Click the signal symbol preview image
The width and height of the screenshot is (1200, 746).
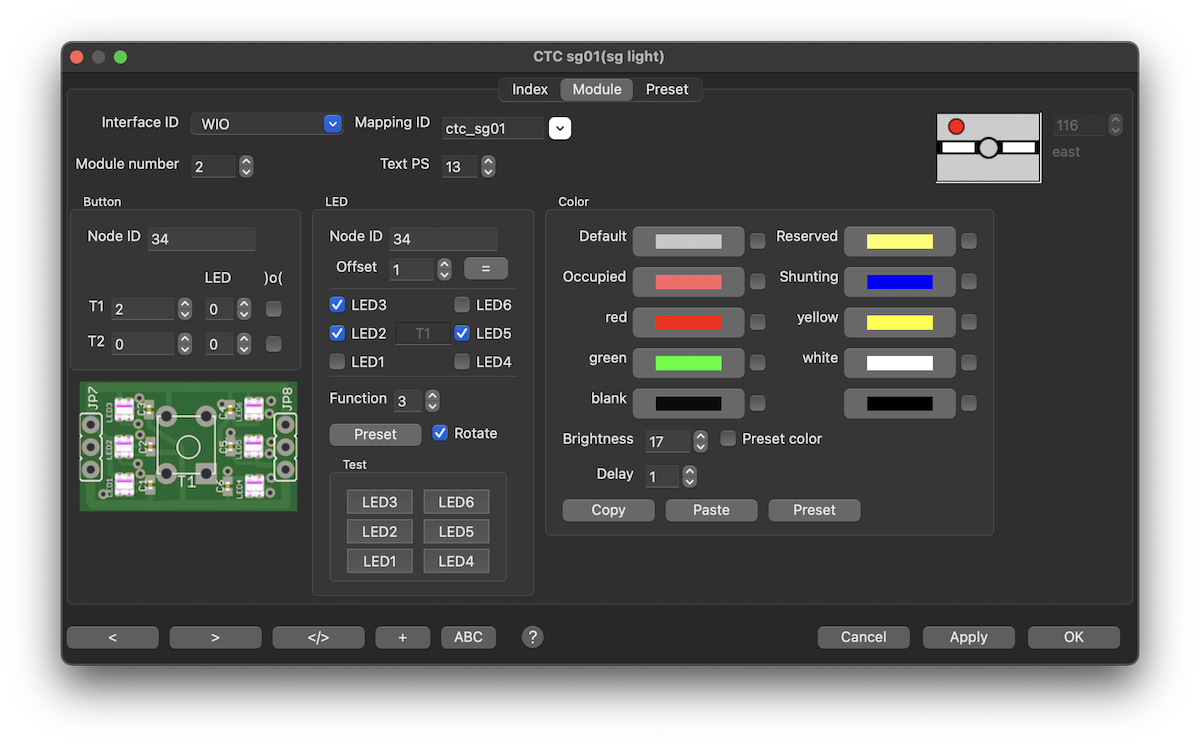pyautogui.click(x=988, y=148)
